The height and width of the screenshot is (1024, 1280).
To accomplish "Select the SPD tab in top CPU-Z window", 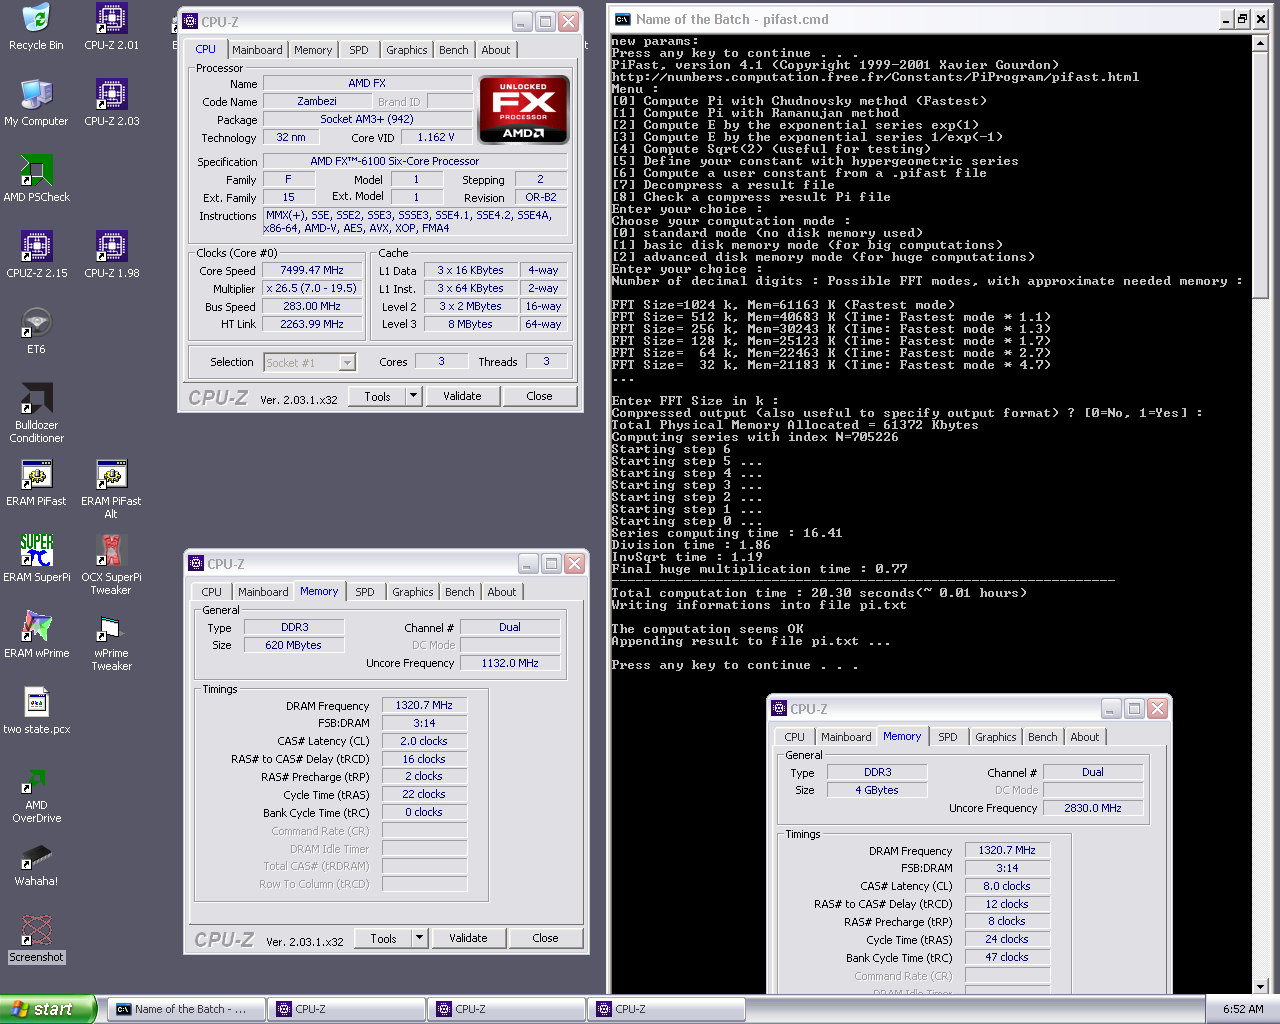I will coord(359,50).
